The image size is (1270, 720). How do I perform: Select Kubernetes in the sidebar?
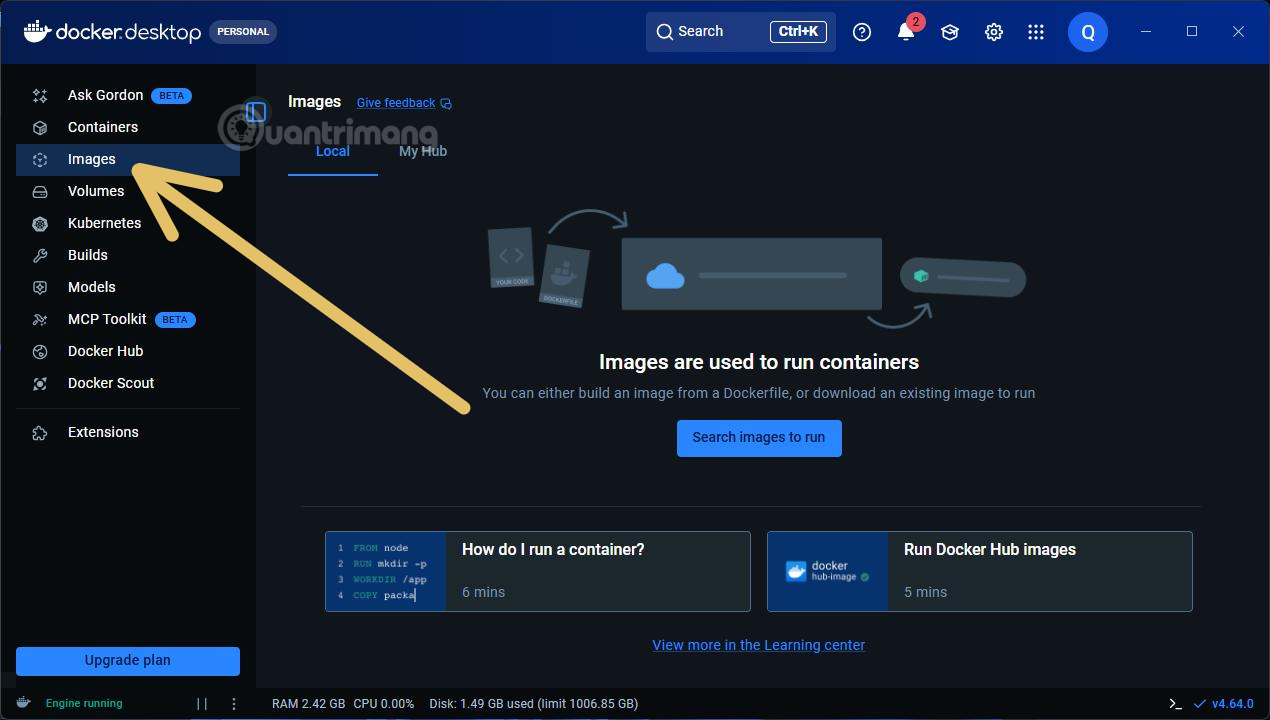pos(128,224)
